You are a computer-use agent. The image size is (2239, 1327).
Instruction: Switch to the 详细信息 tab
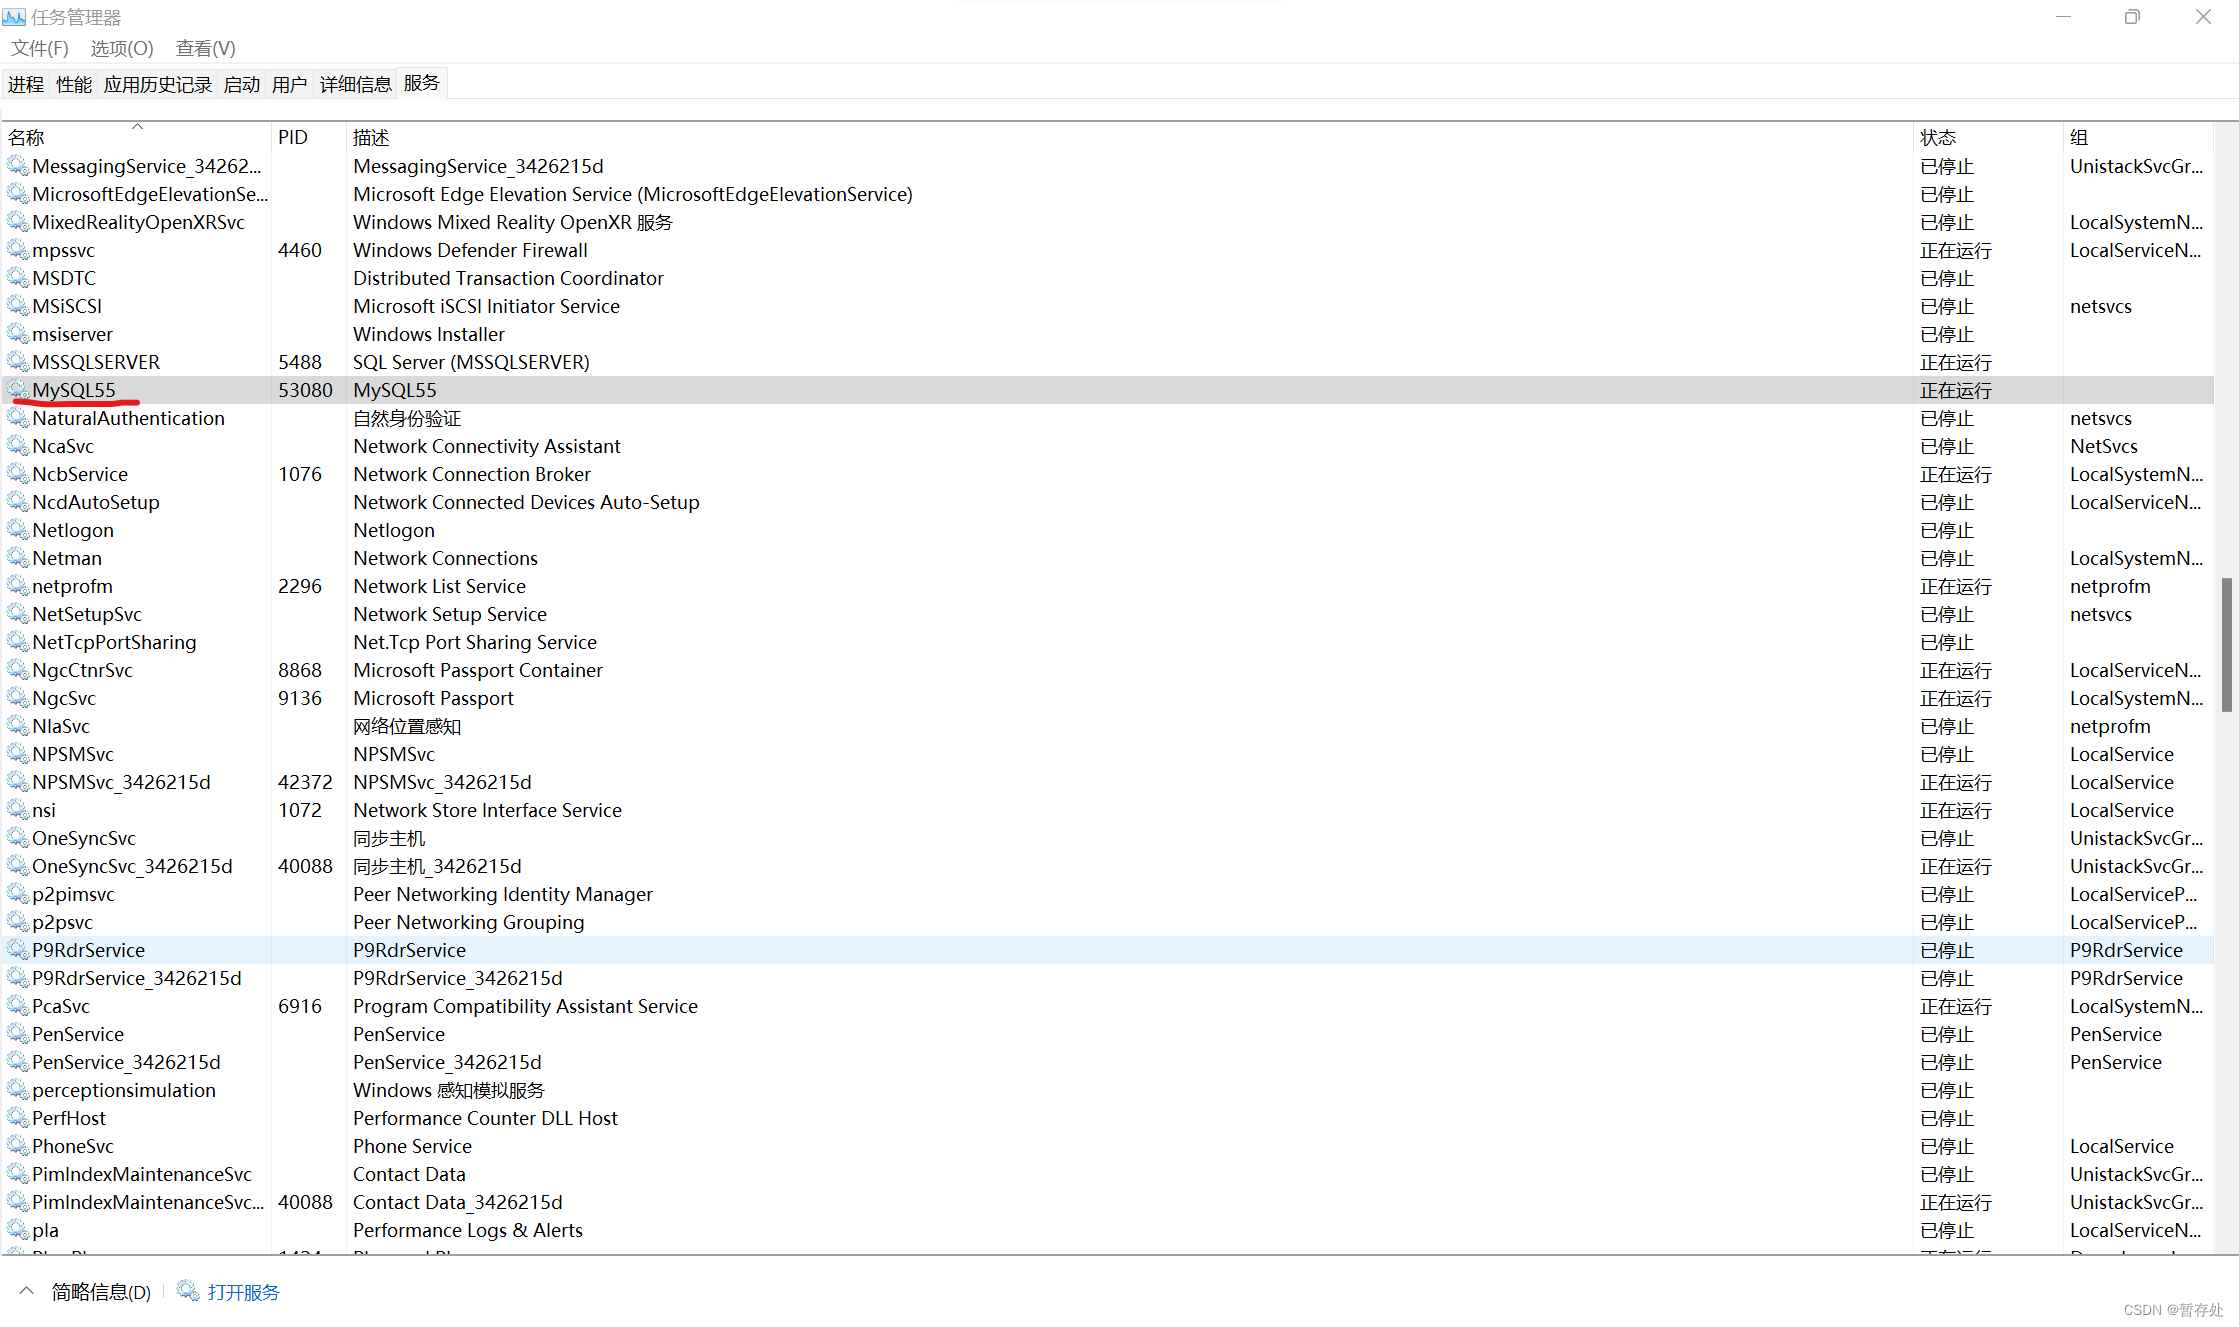(355, 84)
